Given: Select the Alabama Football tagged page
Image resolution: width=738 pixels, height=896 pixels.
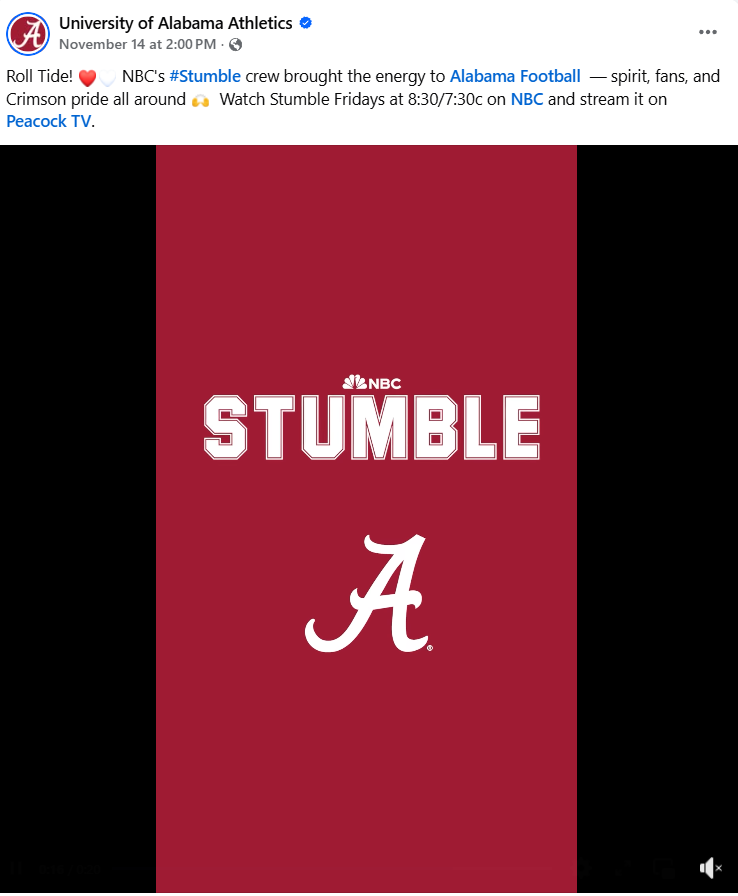Looking at the screenshot, I should click(x=515, y=76).
